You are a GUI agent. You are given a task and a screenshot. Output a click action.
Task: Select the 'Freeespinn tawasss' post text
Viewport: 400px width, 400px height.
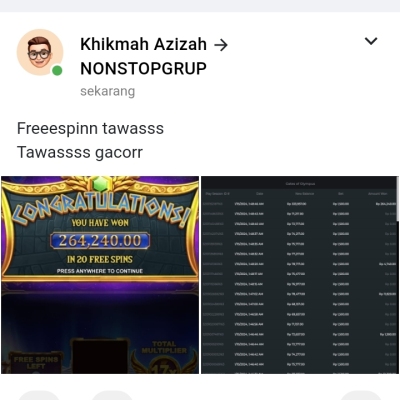[x=90, y=128]
